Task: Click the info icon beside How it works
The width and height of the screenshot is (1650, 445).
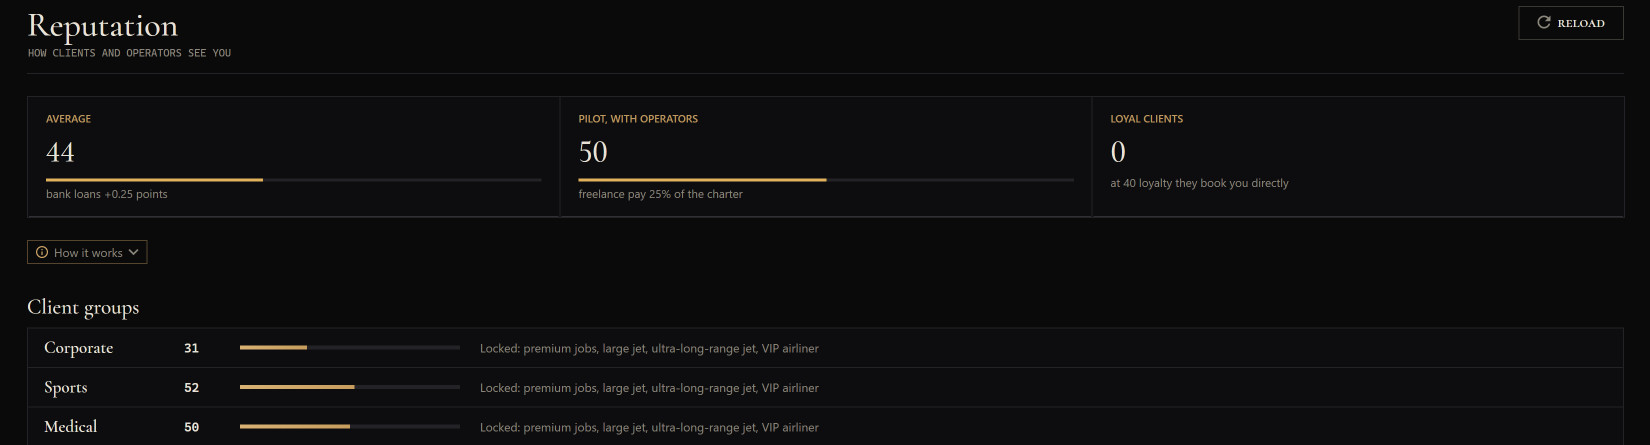Action: (x=42, y=252)
